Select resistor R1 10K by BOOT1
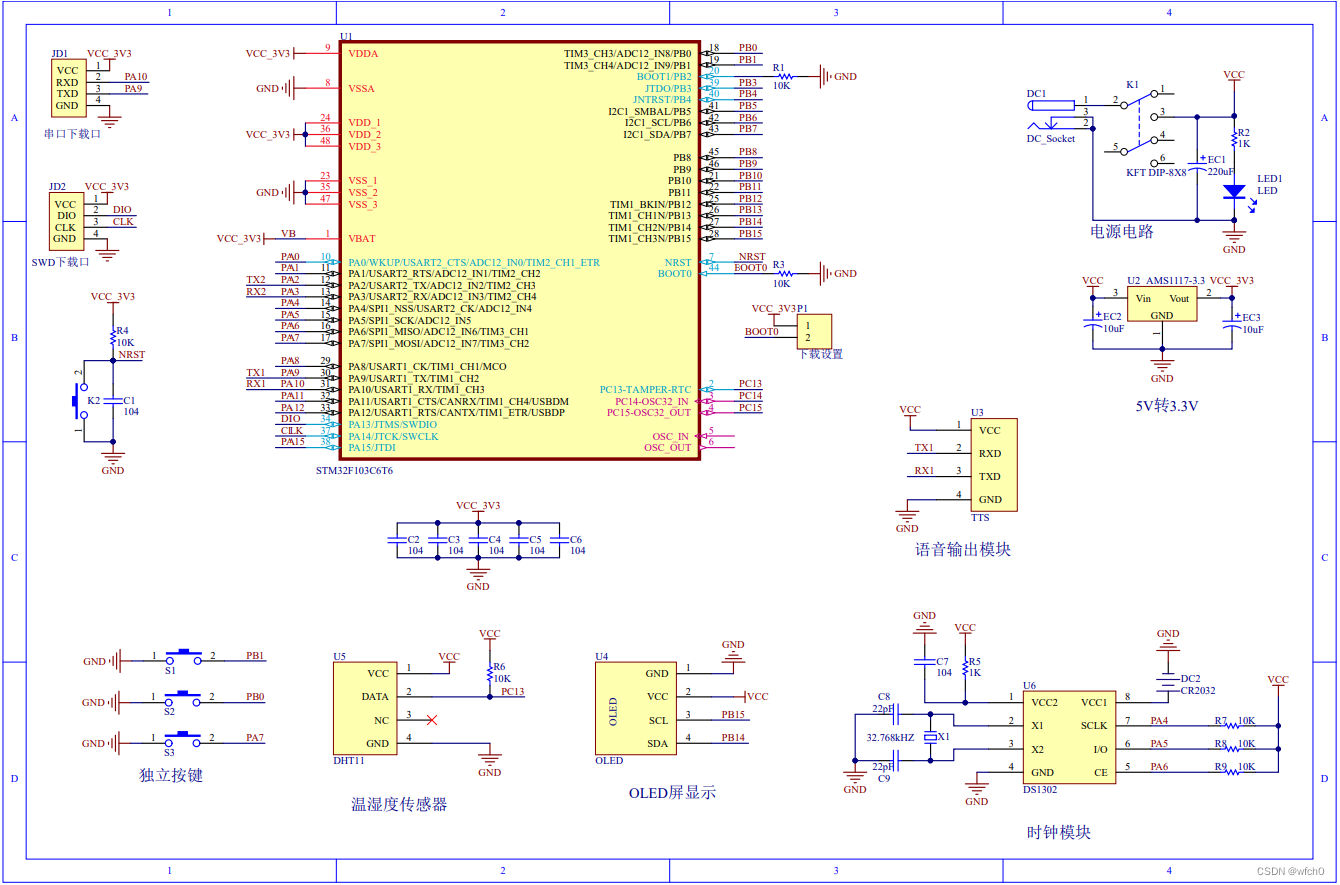 point(784,76)
